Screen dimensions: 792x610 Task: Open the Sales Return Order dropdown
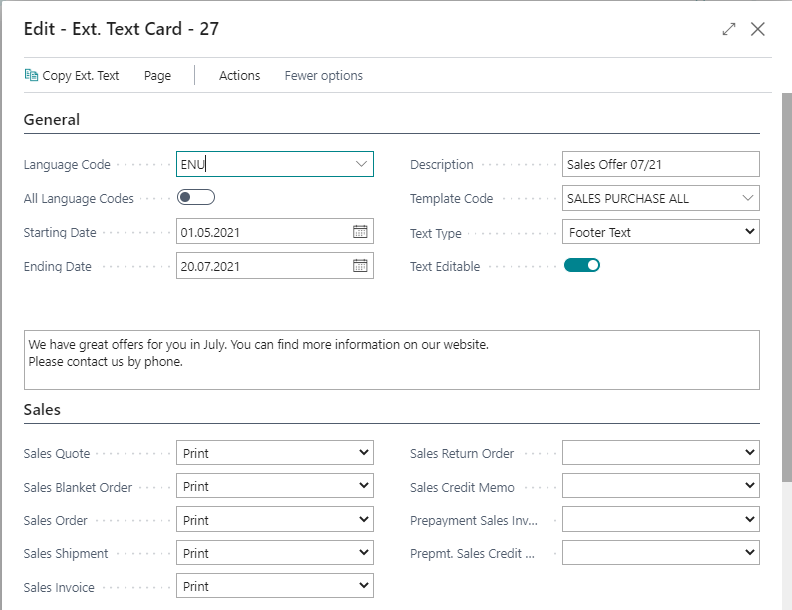tap(661, 452)
